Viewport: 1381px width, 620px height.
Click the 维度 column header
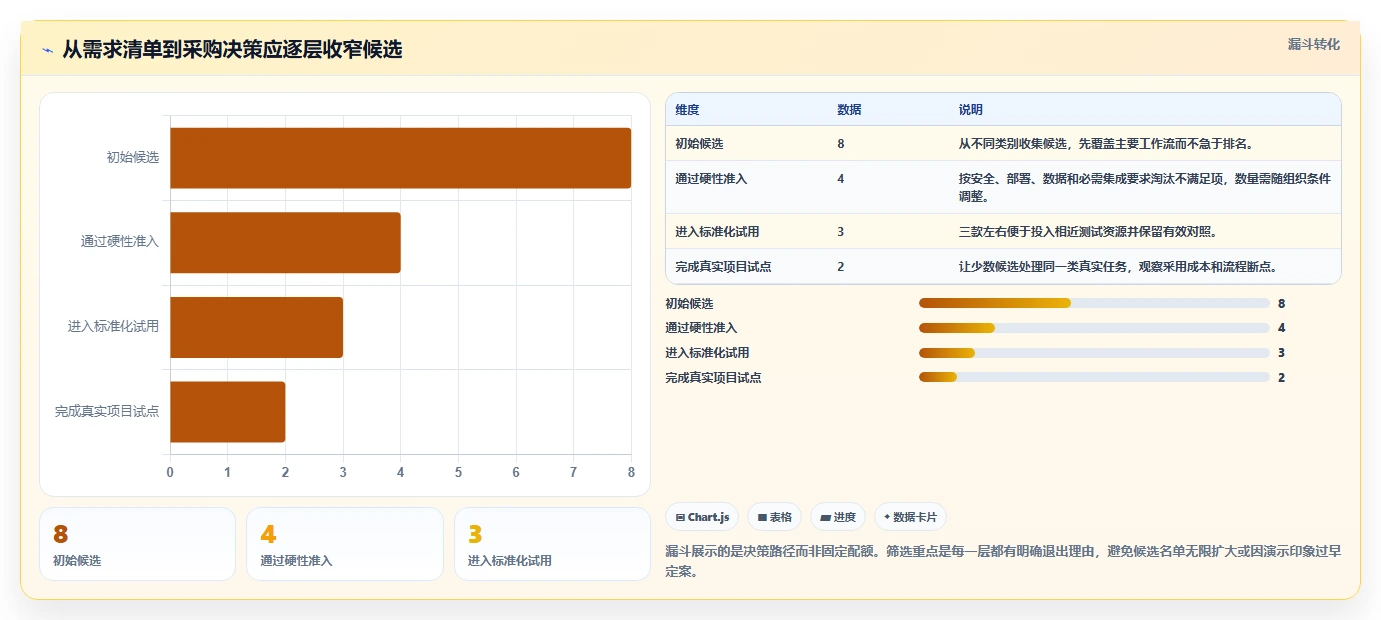pos(687,110)
